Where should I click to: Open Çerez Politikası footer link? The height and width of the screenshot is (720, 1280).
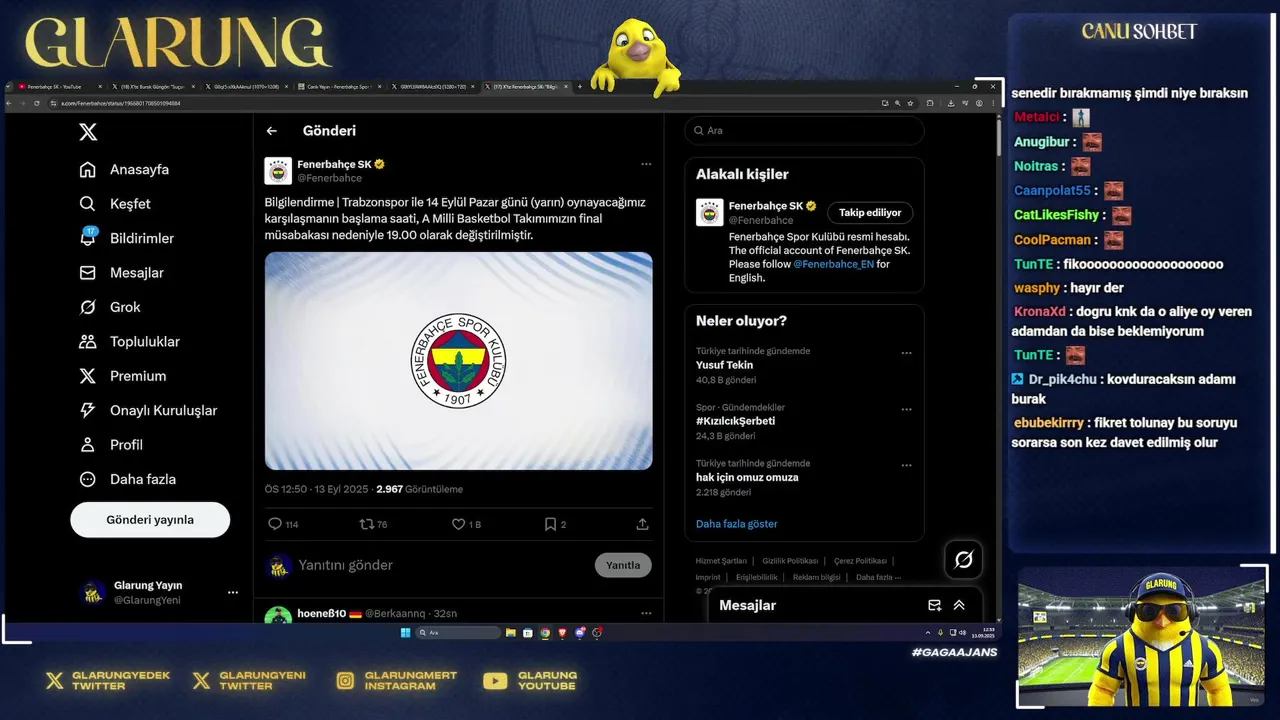[860, 561]
